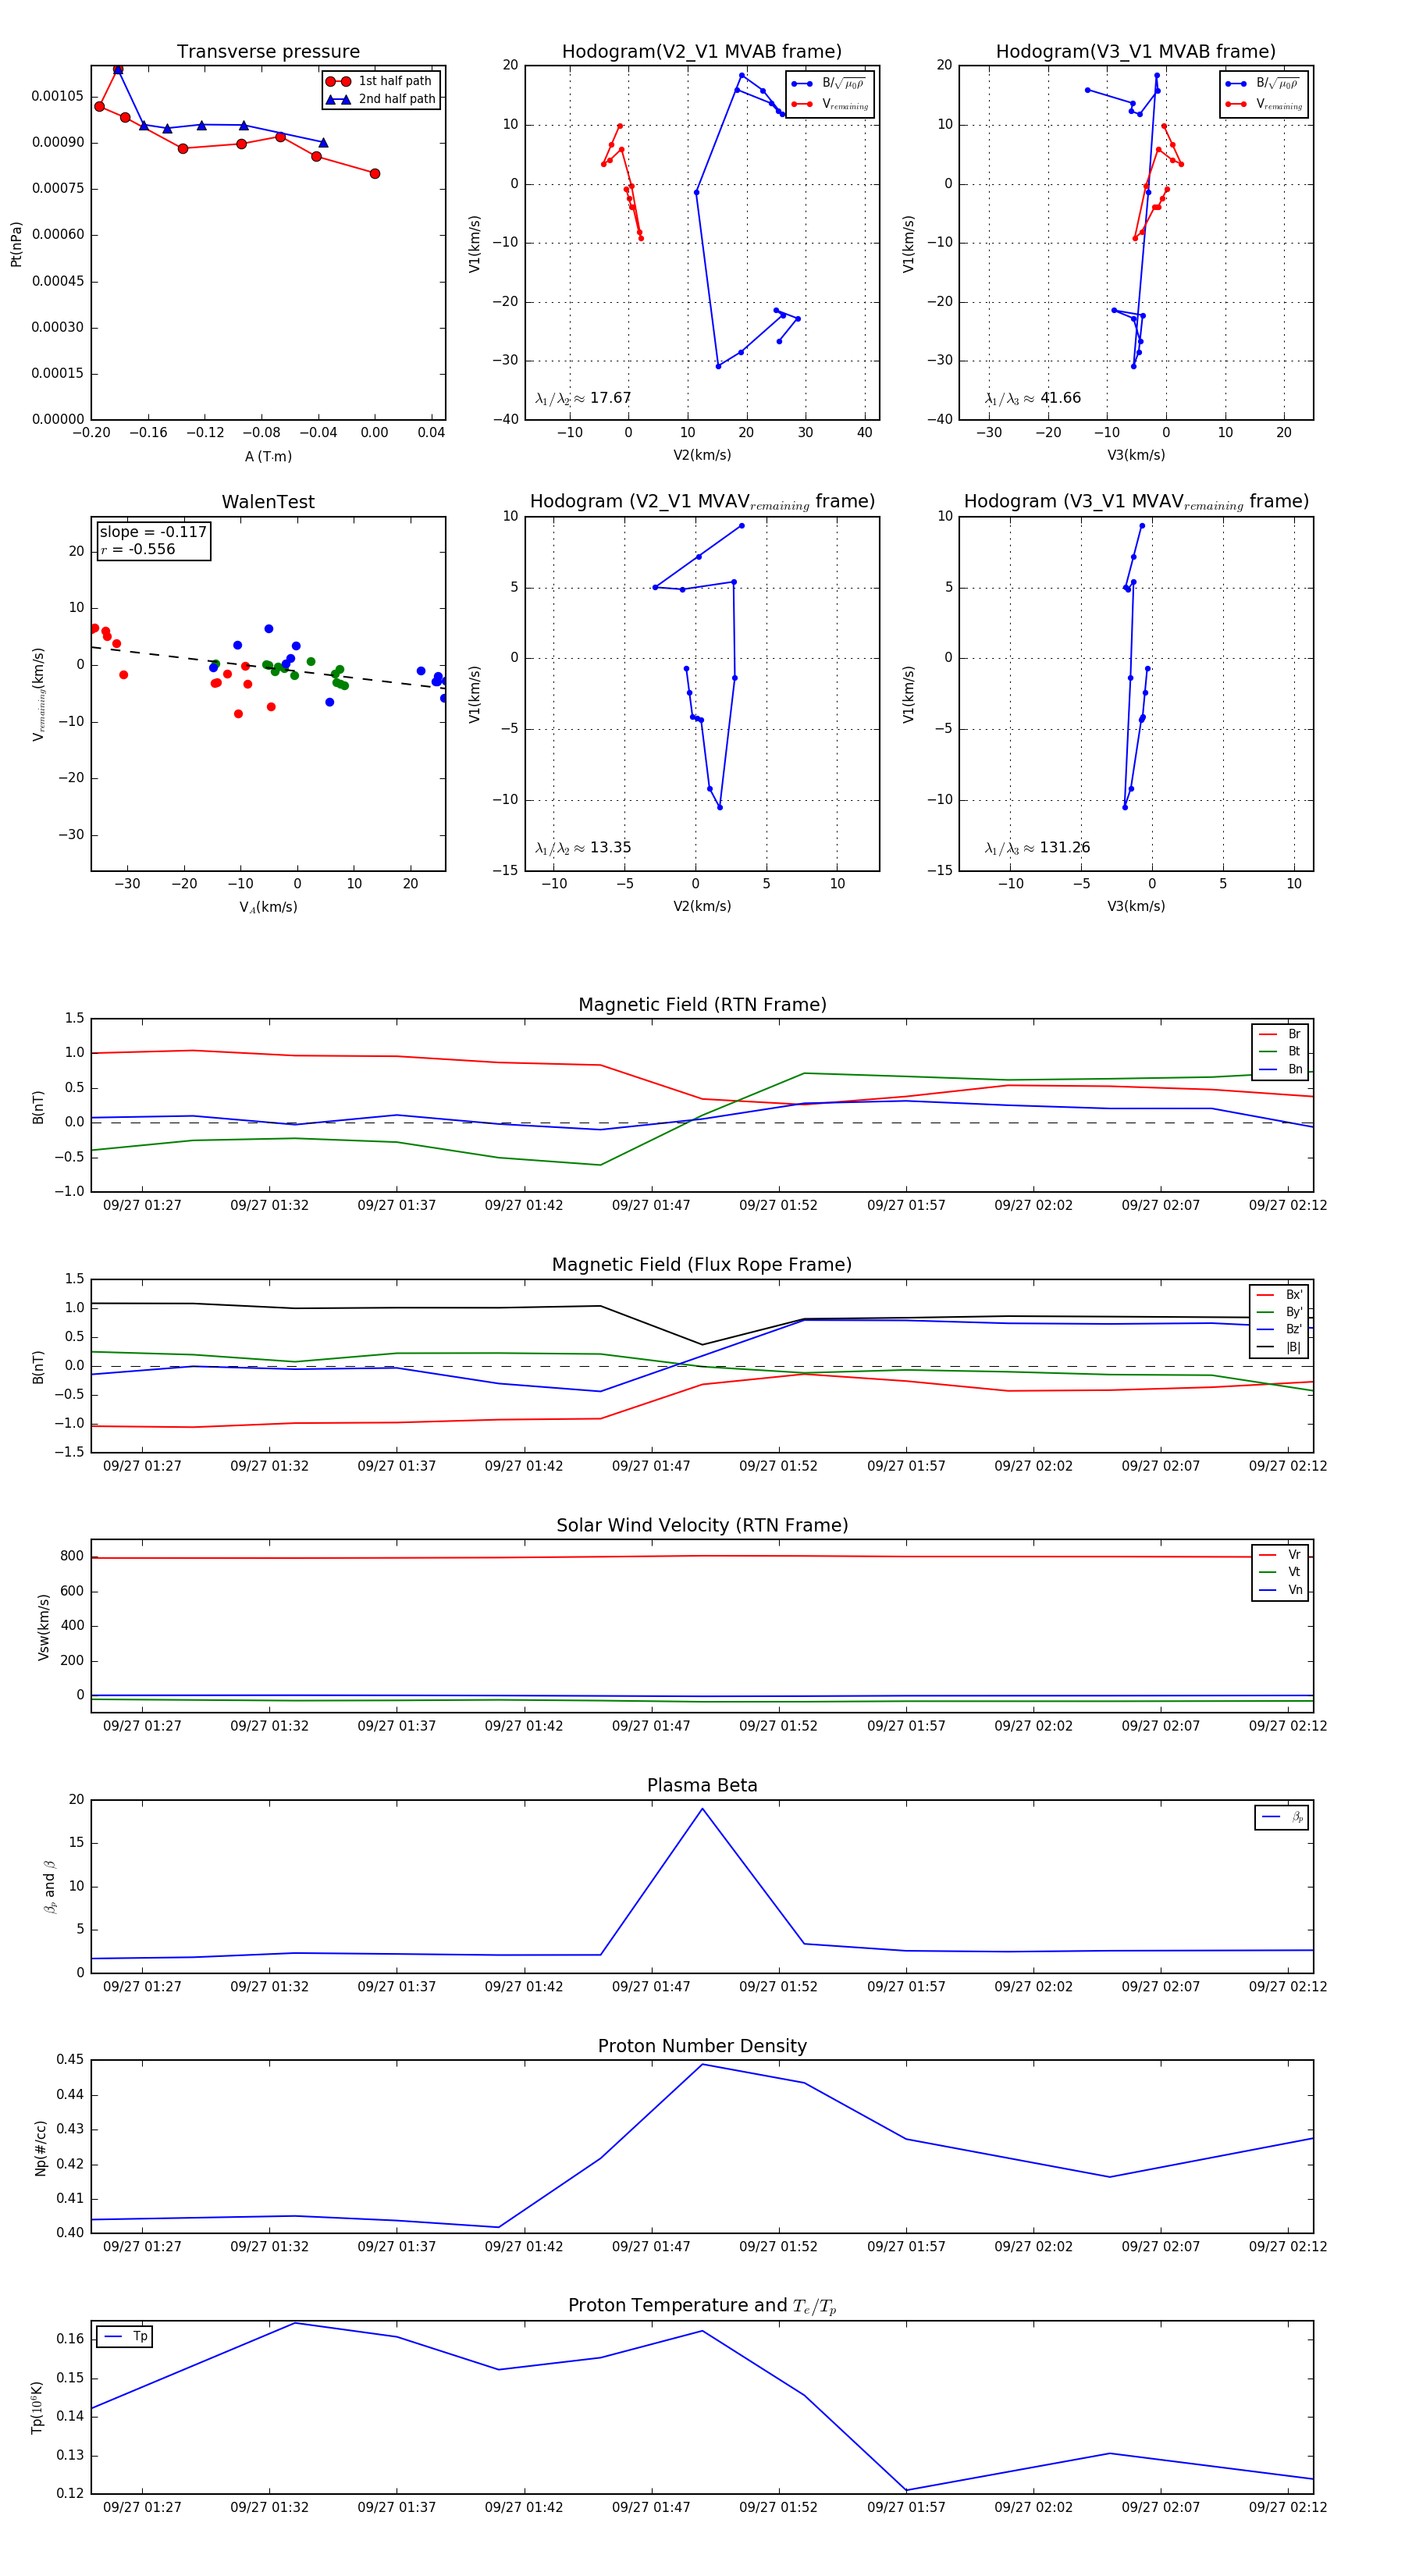Click the plasma beta peak near 19

pos(702,1809)
